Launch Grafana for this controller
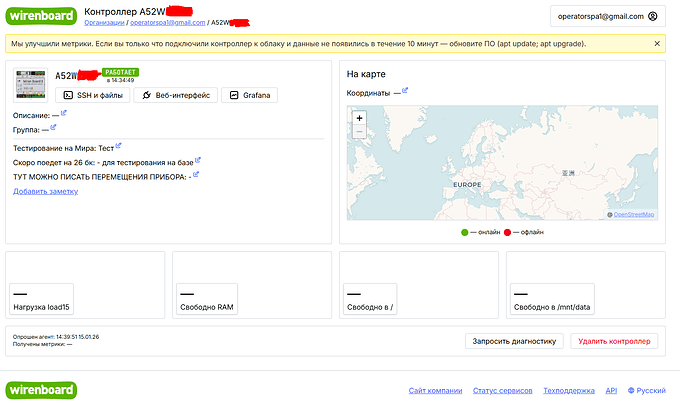This screenshot has width=690, height=406. pyautogui.click(x=249, y=95)
